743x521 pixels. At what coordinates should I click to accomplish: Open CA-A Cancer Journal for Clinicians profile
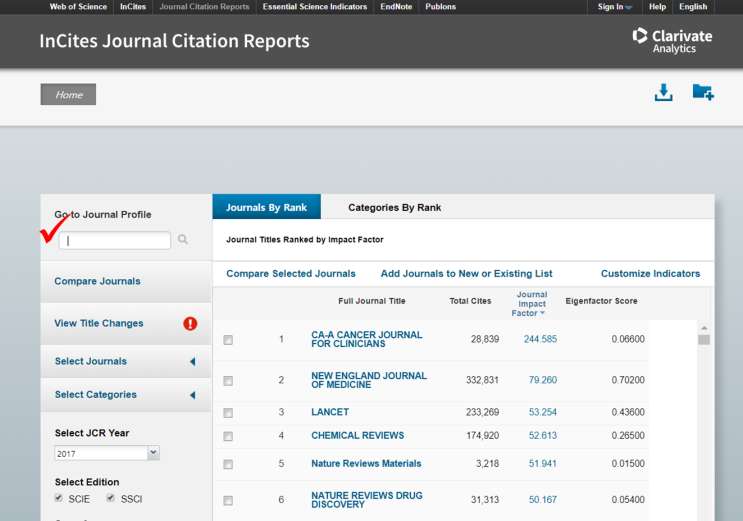pos(366,339)
